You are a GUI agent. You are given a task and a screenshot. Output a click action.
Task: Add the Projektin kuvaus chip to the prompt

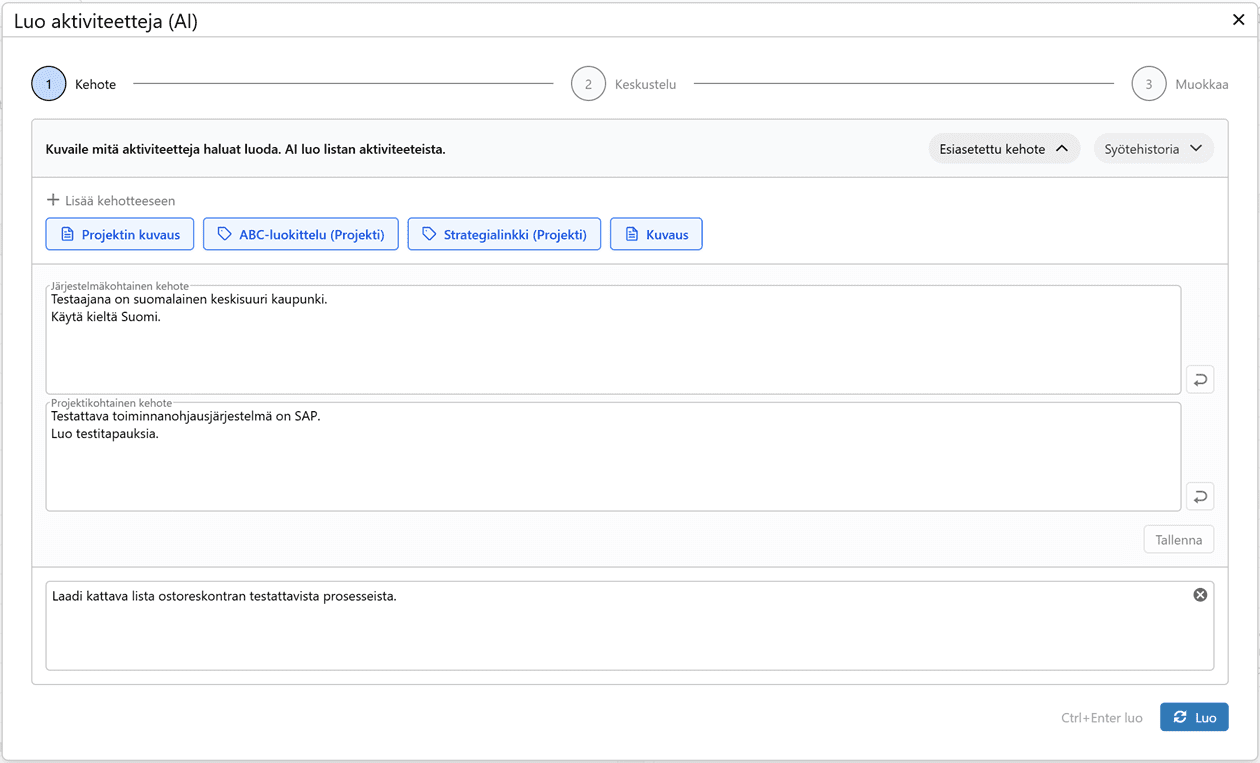tap(120, 234)
